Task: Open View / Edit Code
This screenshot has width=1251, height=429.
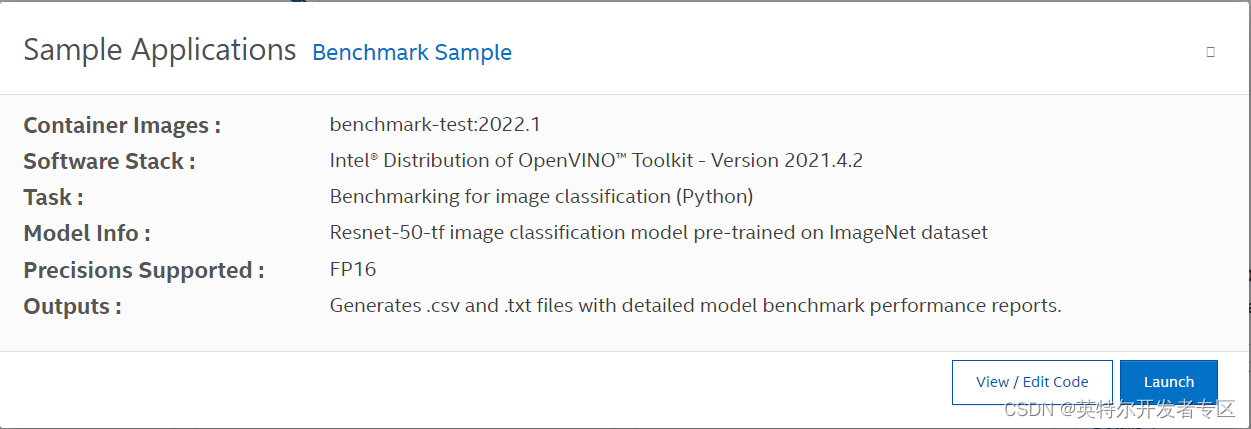Action: click(x=1032, y=382)
